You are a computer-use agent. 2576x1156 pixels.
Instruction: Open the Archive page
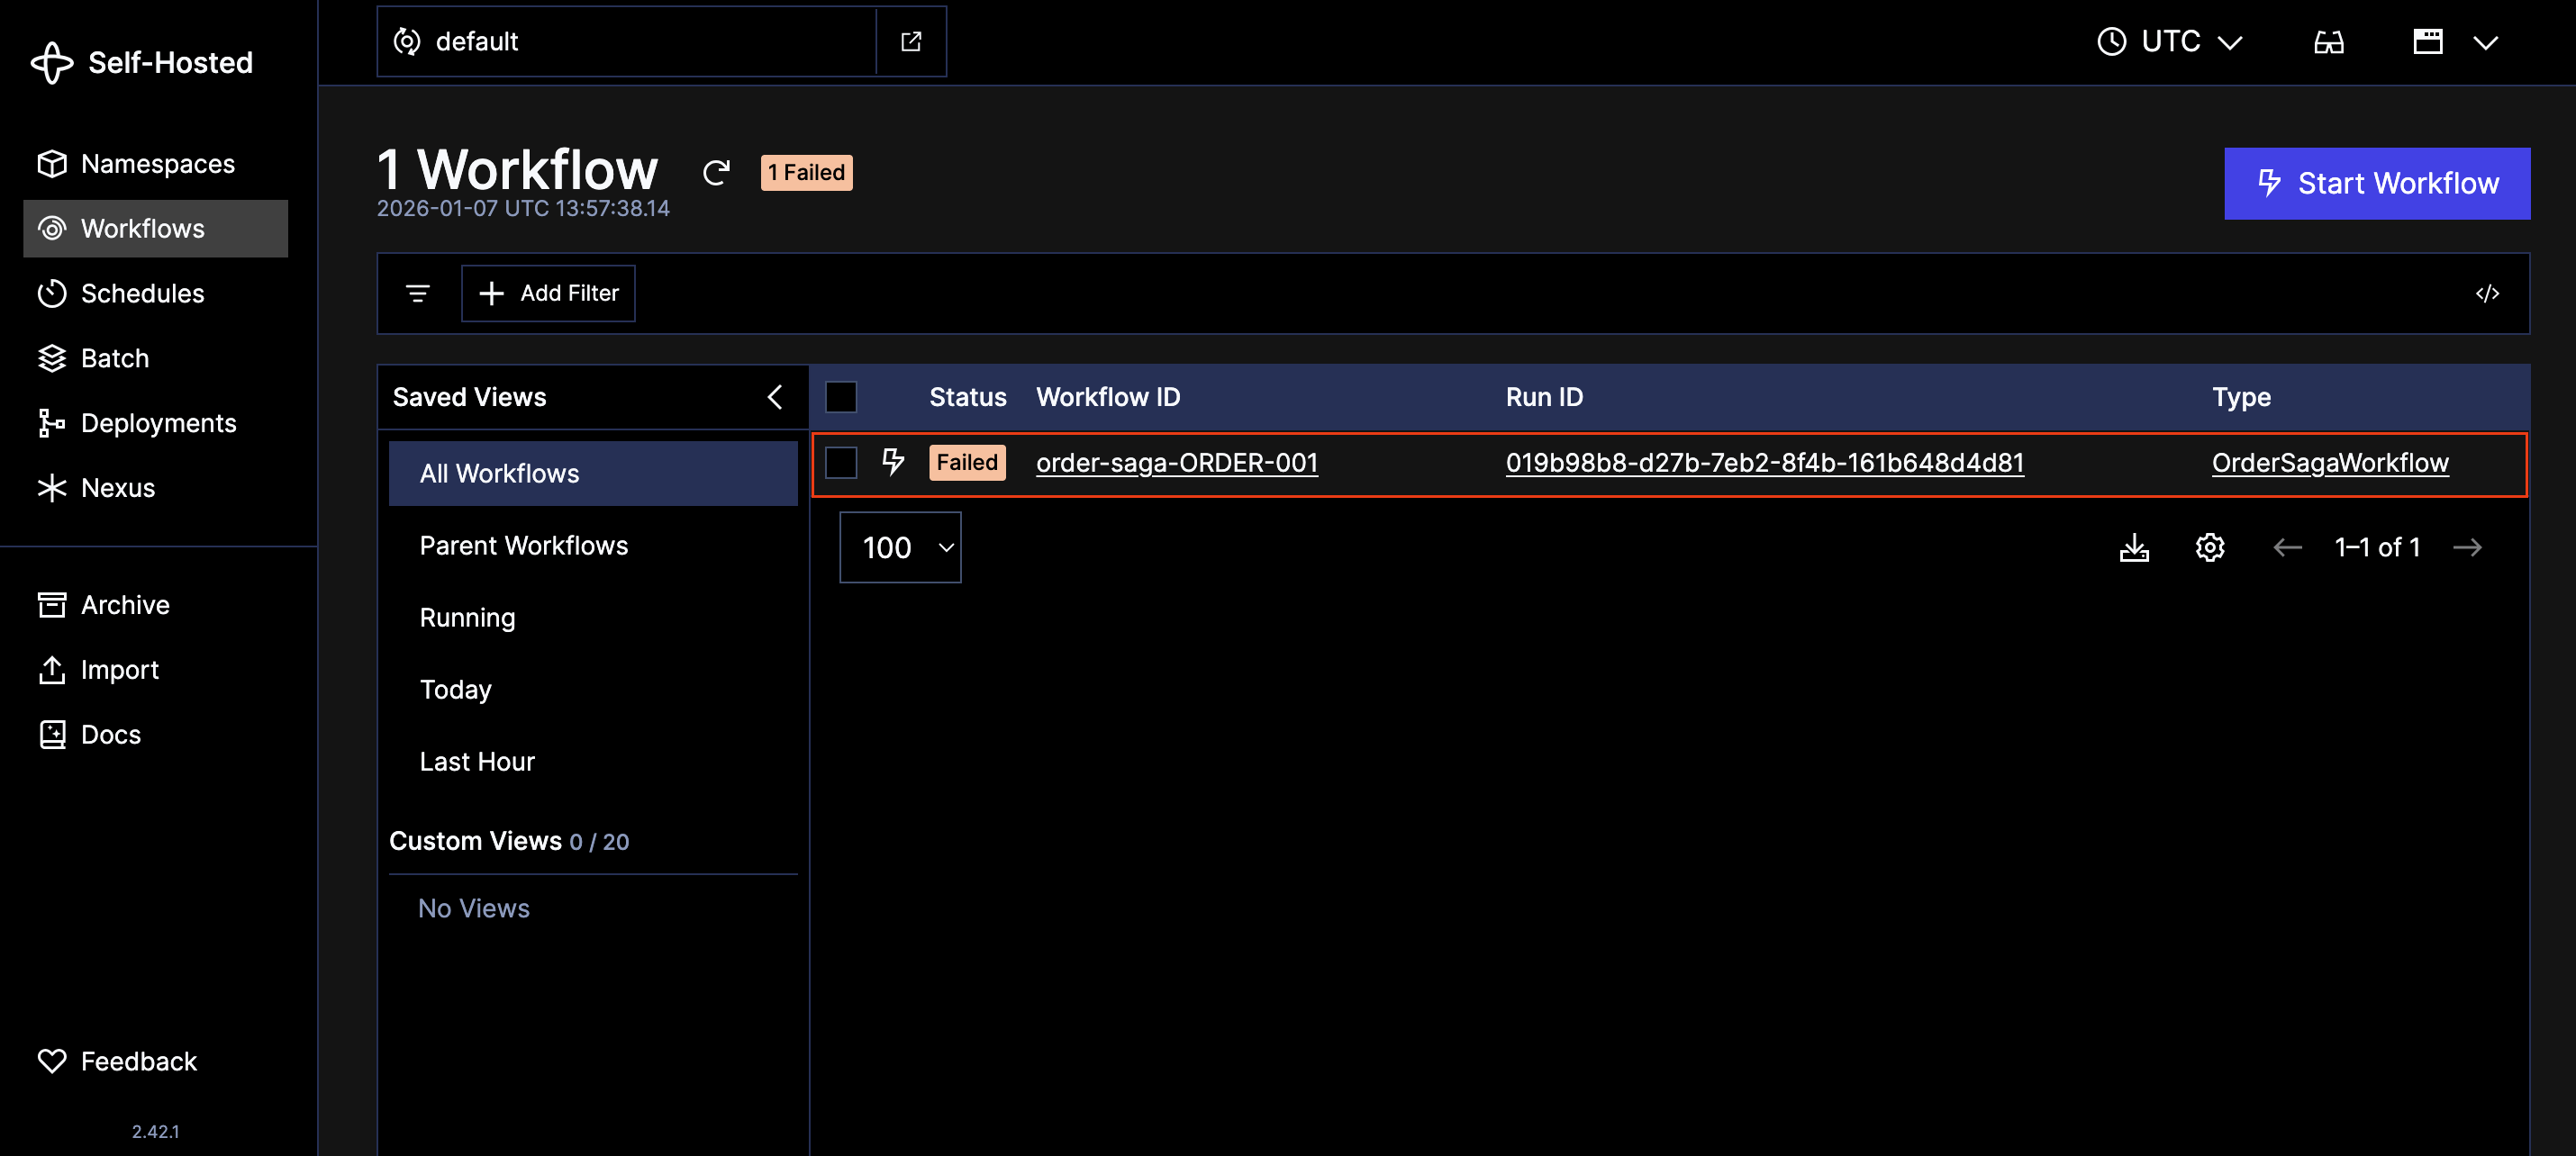(x=124, y=604)
